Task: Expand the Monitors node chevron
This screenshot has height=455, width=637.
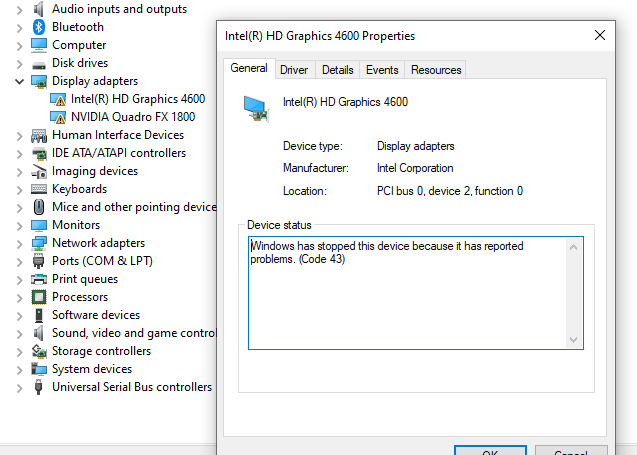Action: tap(20, 226)
